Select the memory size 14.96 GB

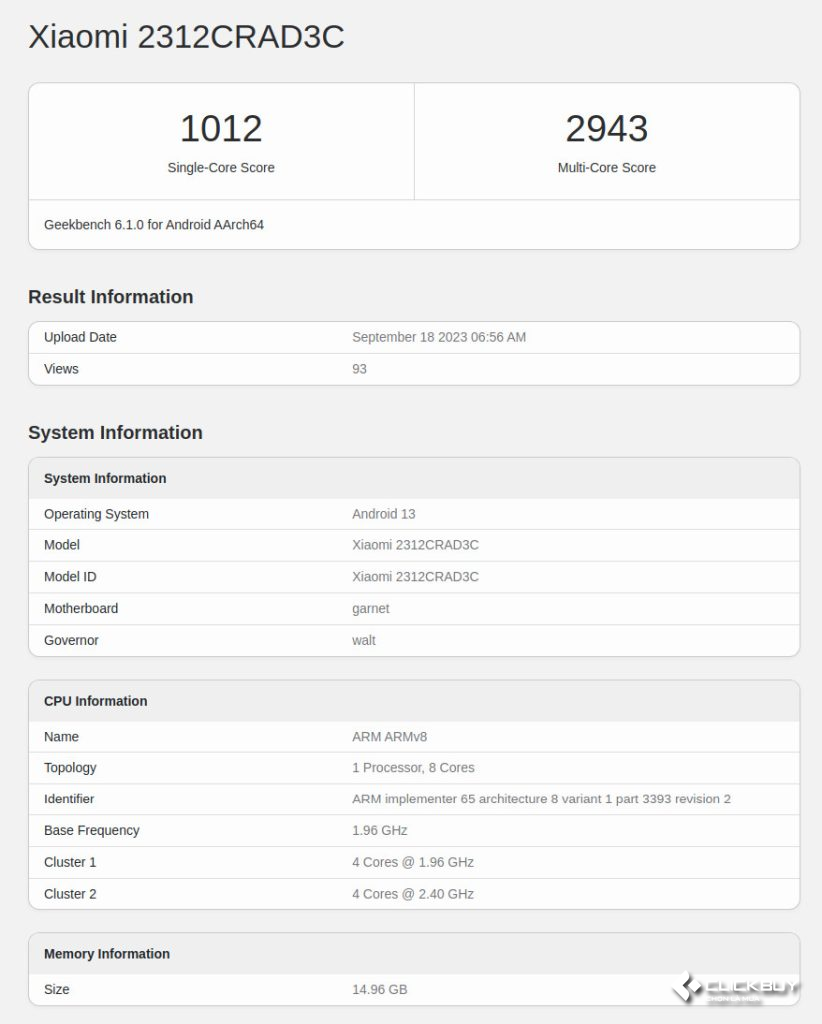tap(380, 990)
